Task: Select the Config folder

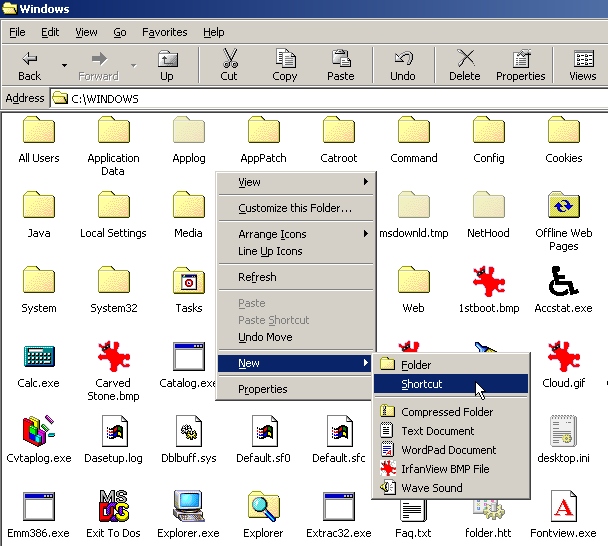Action: tap(489, 140)
